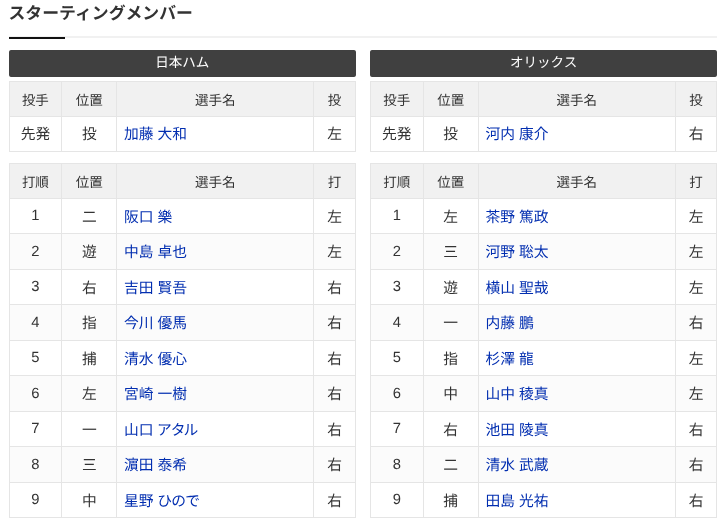Viewport: 727px width, 524px height.
Task: Click the オリックス team header
Action: point(543,63)
